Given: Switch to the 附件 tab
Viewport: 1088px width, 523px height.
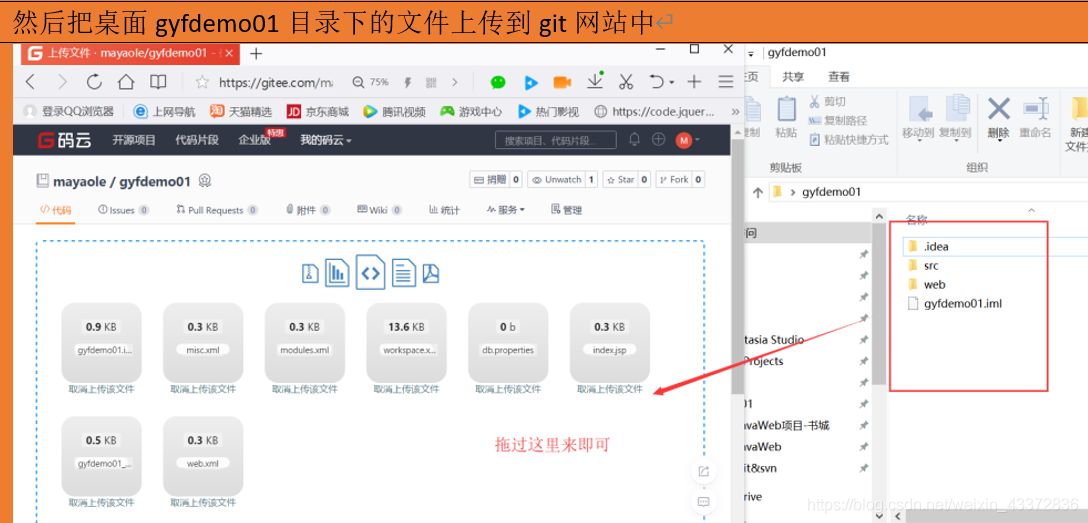Looking at the screenshot, I should pyautogui.click(x=307, y=209).
